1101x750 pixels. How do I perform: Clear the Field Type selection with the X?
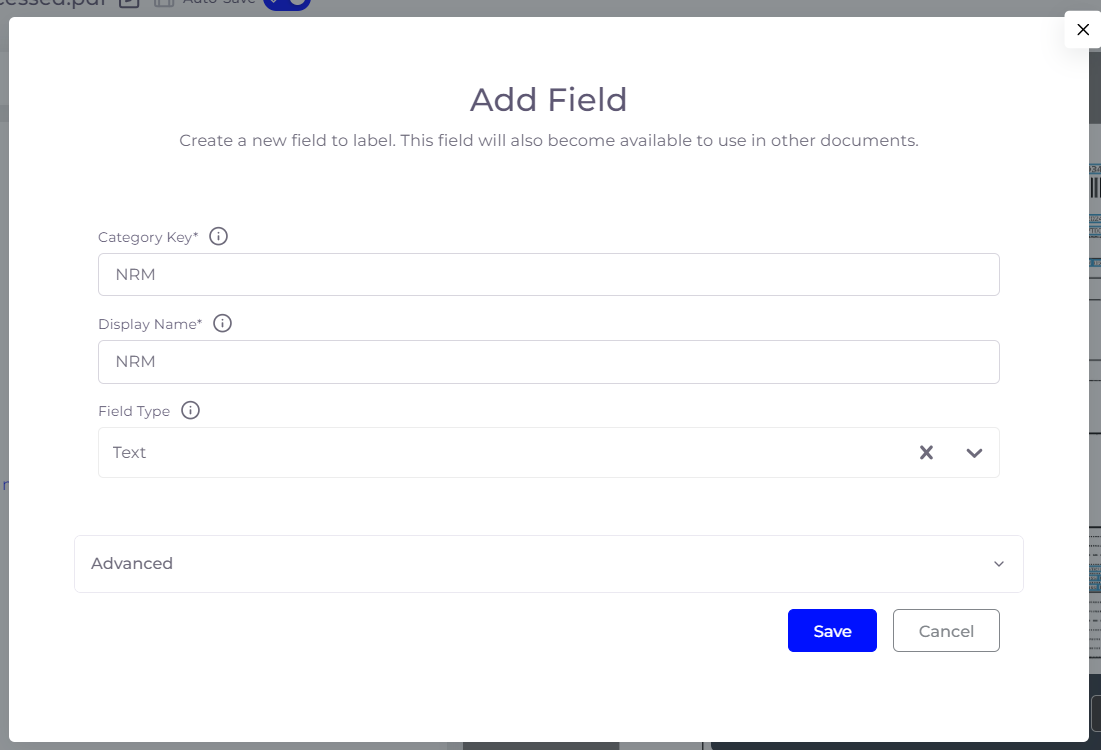(x=926, y=452)
